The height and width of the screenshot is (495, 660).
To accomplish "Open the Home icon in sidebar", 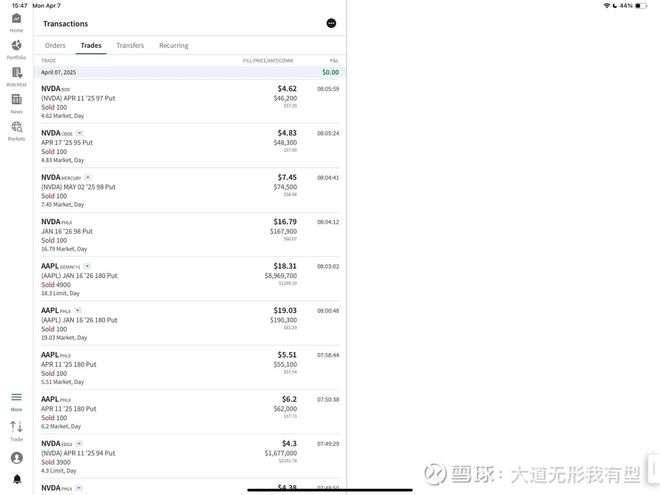I will pyautogui.click(x=16, y=19).
